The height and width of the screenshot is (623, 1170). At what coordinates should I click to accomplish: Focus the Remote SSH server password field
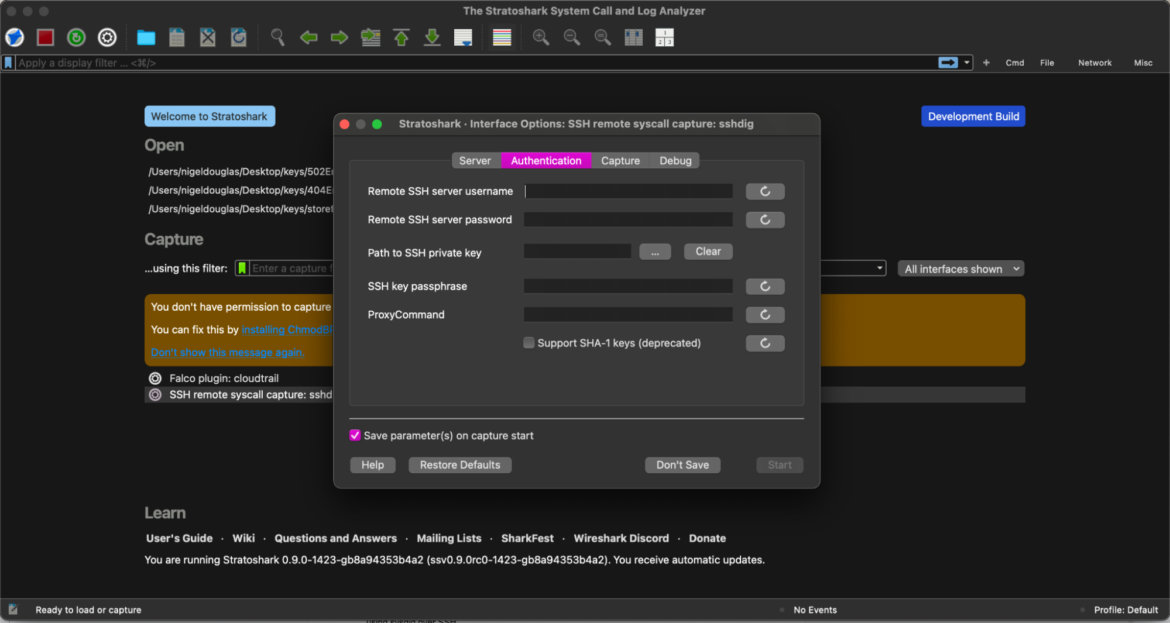(628, 220)
